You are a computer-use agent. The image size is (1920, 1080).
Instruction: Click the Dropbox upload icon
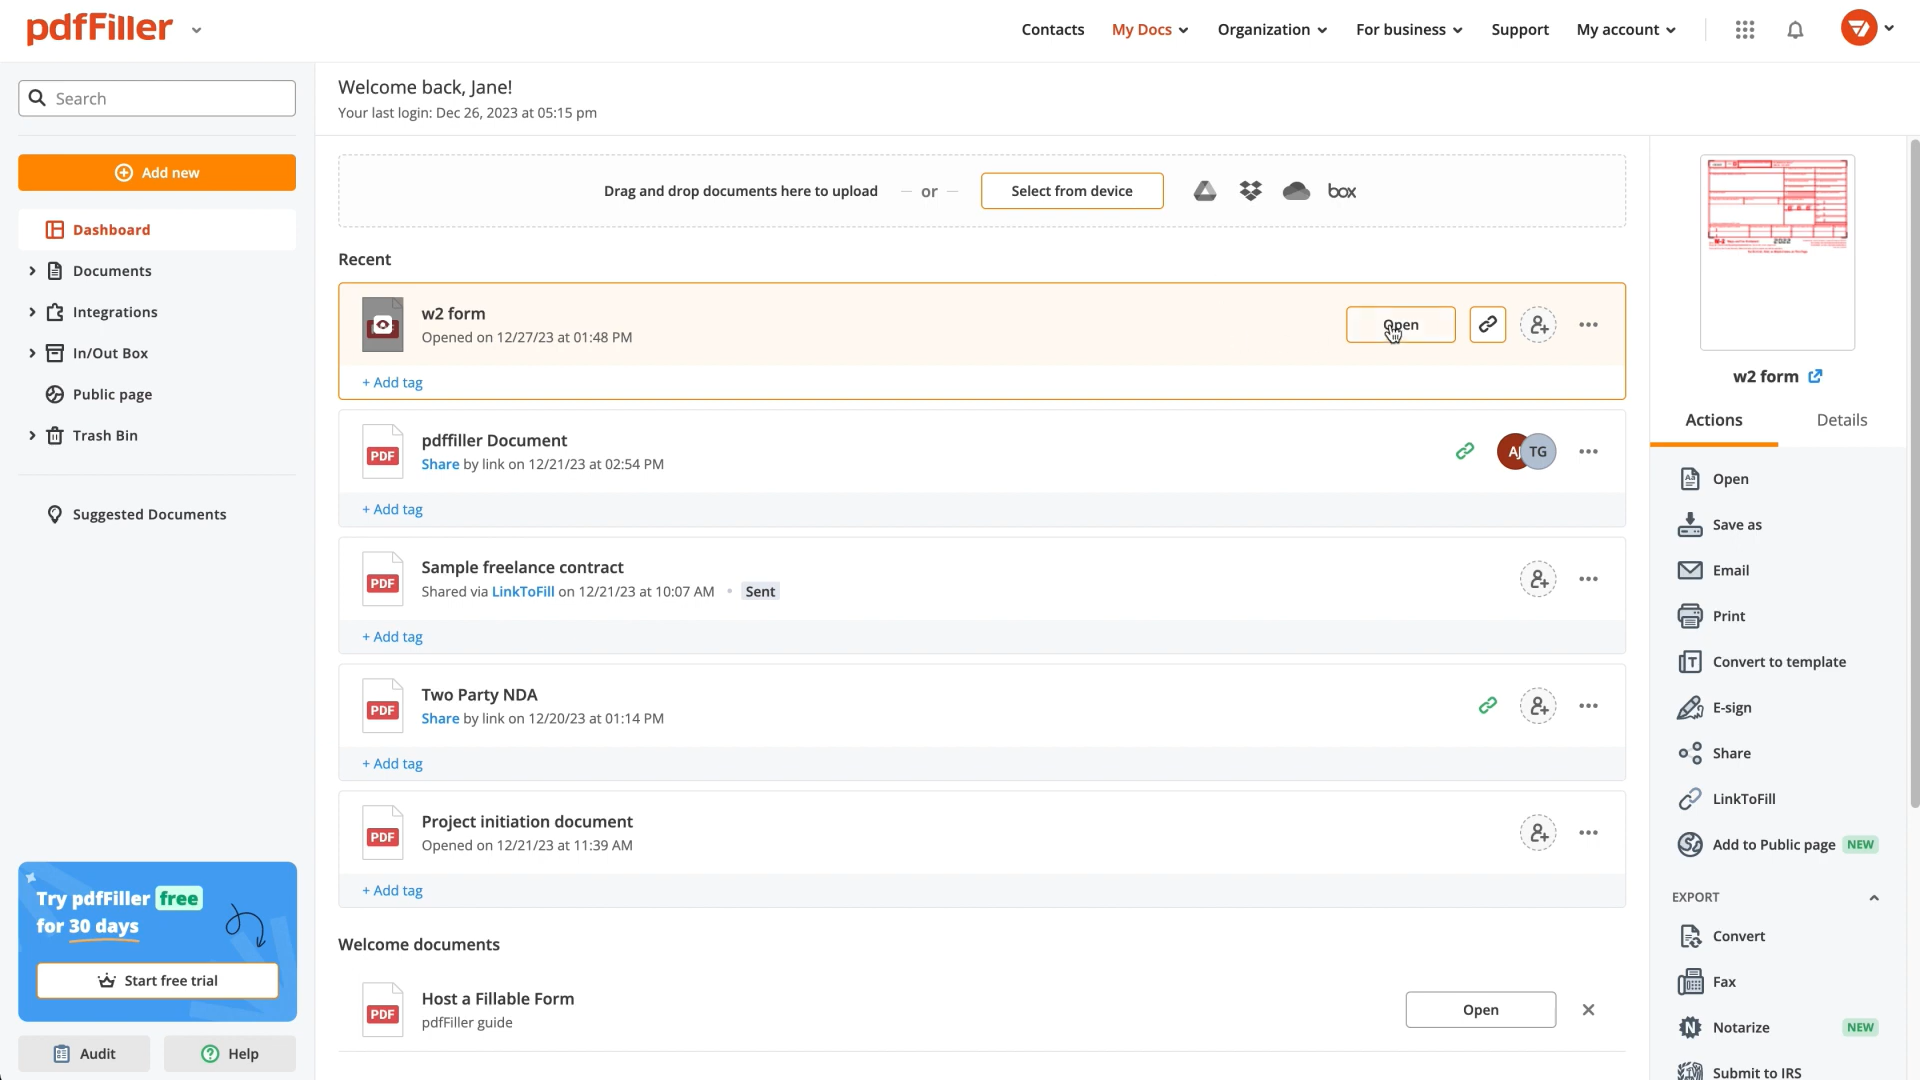click(1251, 191)
